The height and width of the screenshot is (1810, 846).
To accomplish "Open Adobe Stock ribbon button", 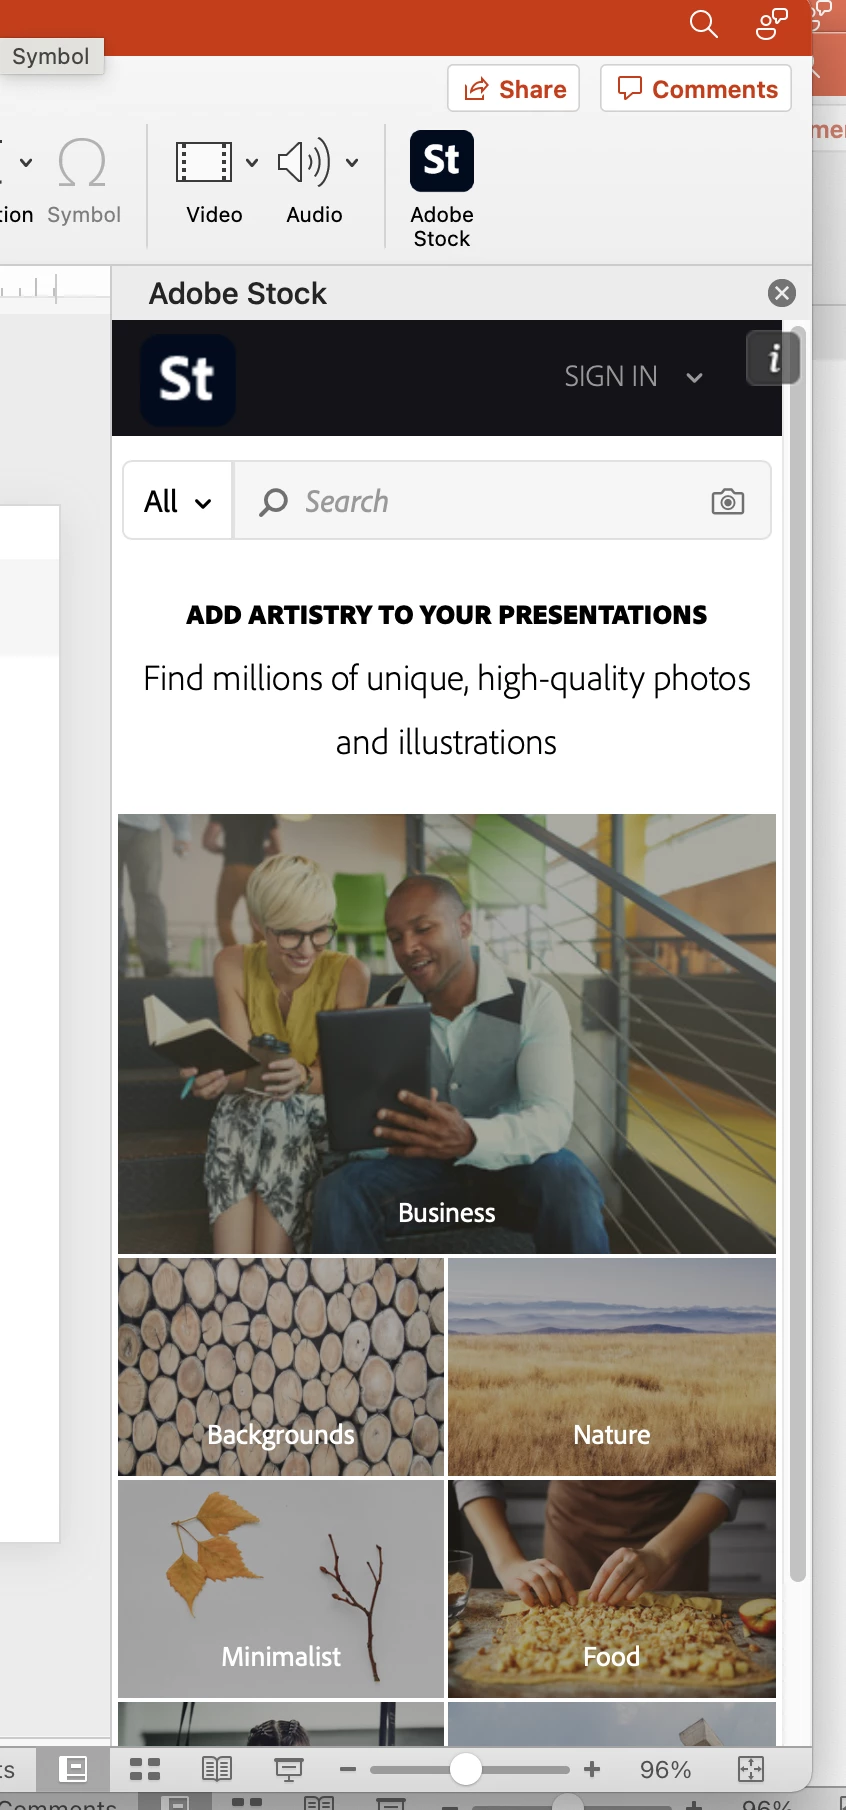I will click(x=442, y=189).
